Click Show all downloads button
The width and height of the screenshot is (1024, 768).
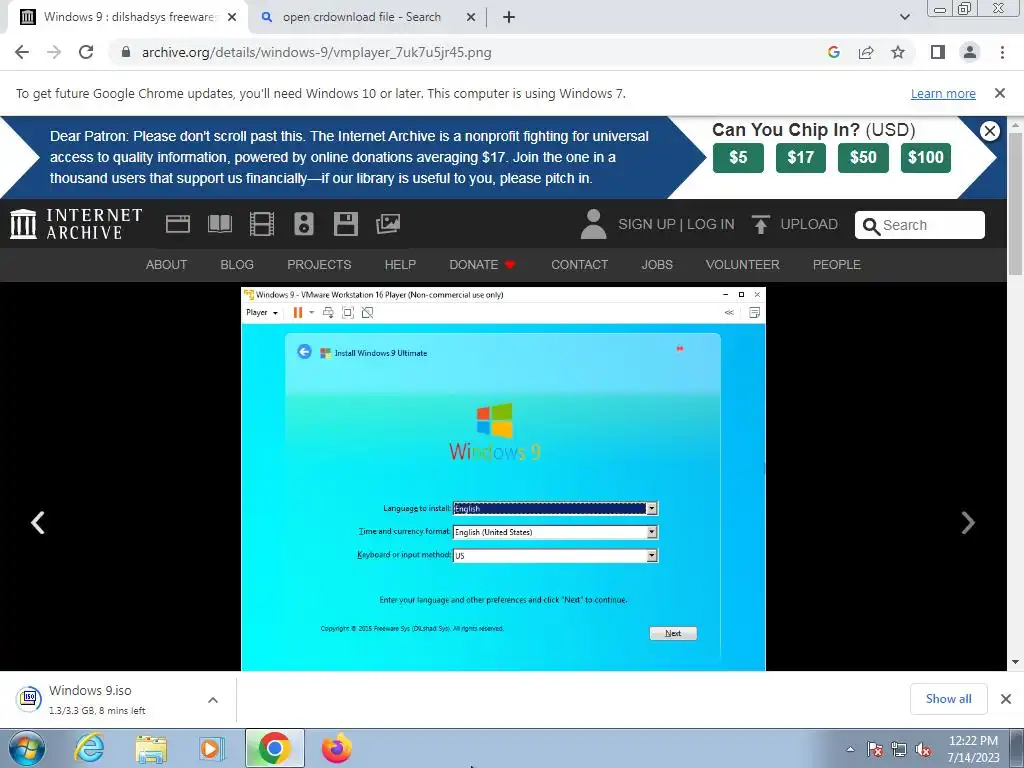pos(948,699)
